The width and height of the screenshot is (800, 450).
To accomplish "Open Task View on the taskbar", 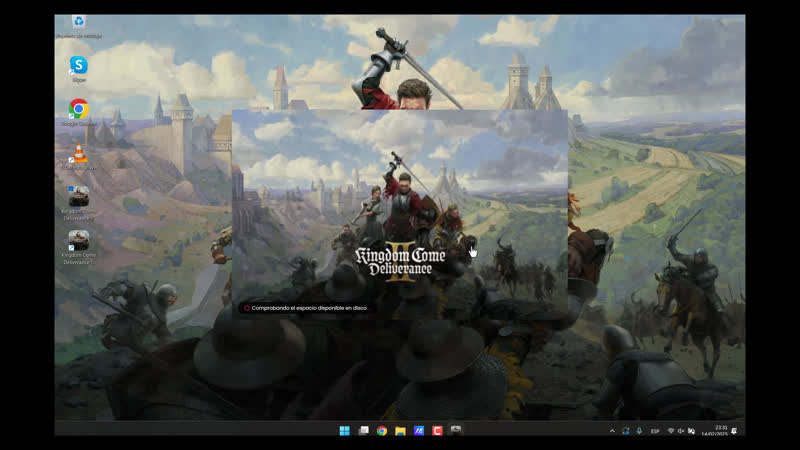I will click(363, 431).
